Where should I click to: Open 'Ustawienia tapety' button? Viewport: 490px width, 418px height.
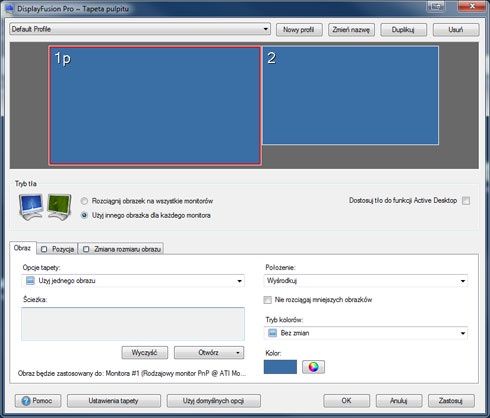pos(114,401)
